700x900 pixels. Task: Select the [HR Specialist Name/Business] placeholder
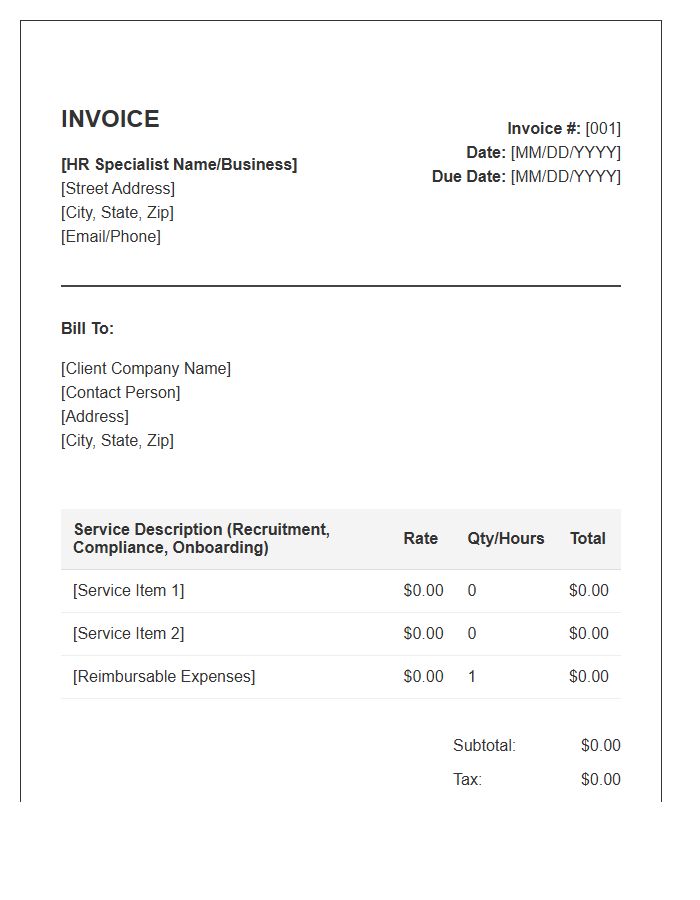(179, 165)
